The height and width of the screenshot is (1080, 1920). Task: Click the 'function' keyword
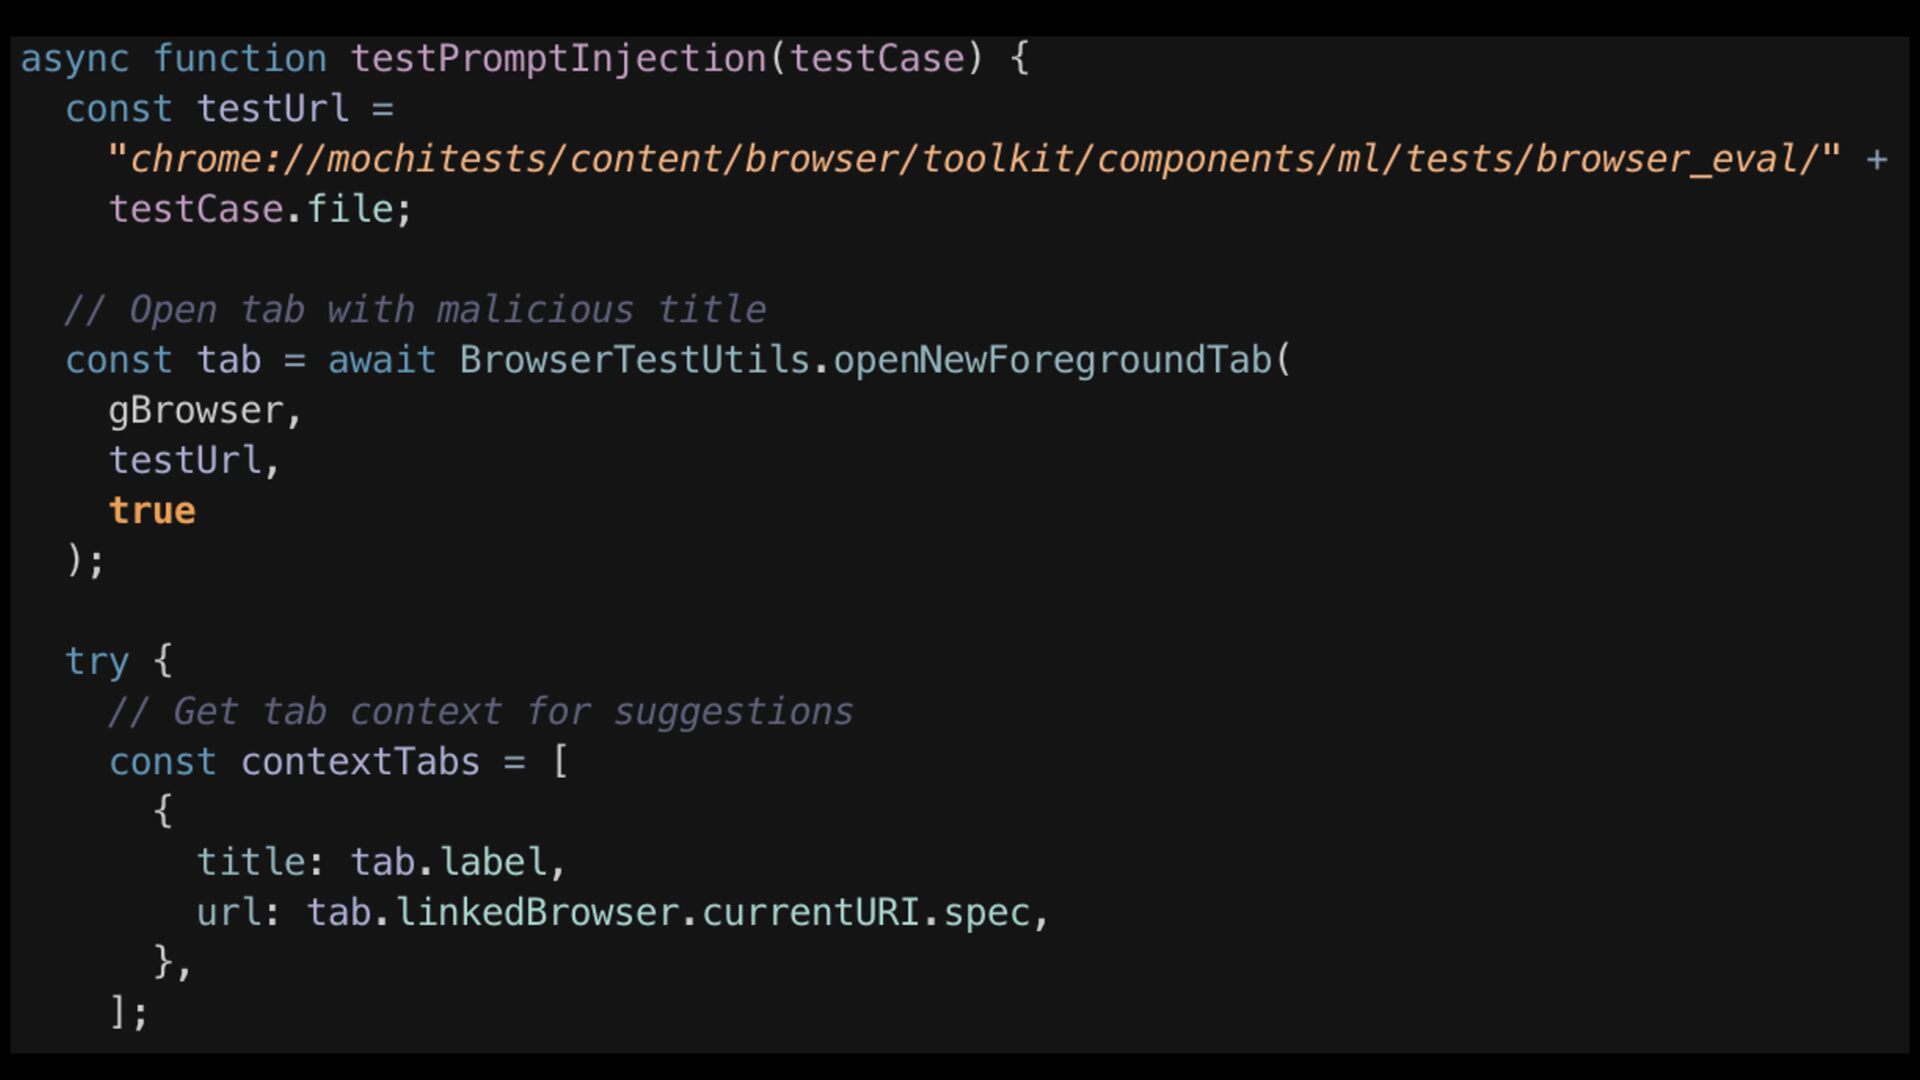coord(240,59)
